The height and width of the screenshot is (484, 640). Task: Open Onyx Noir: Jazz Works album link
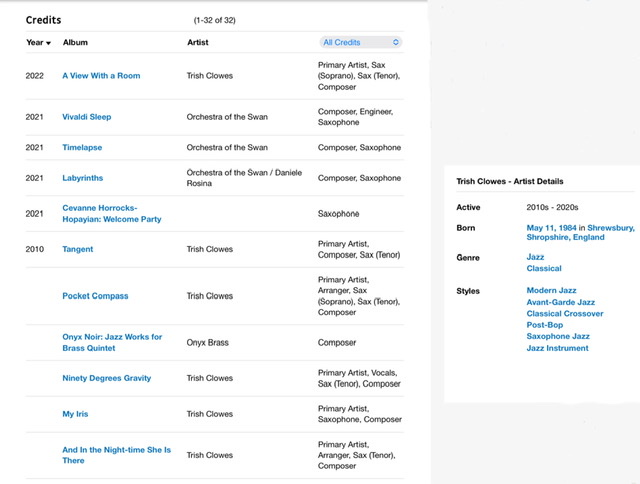[x=112, y=342]
